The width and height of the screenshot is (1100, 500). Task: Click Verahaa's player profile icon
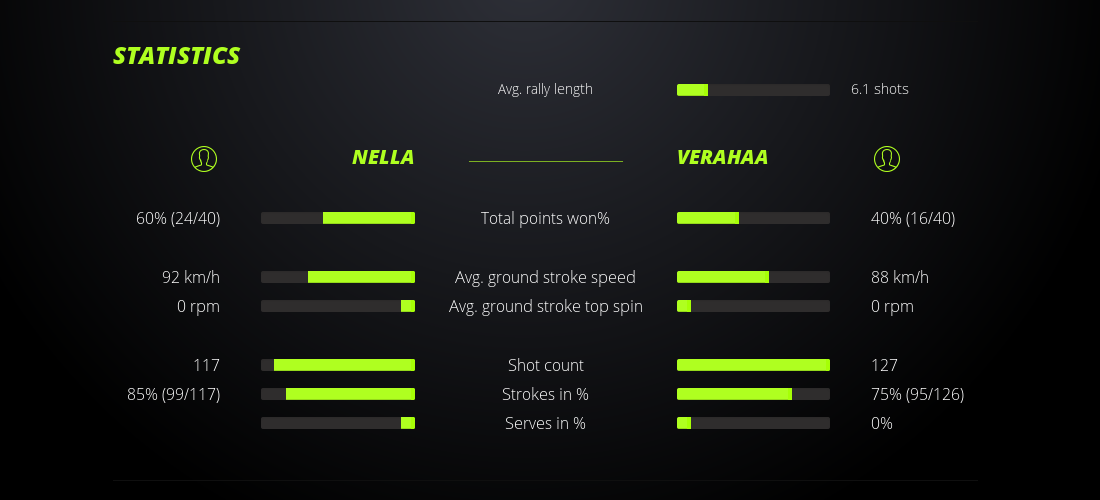(887, 158)
